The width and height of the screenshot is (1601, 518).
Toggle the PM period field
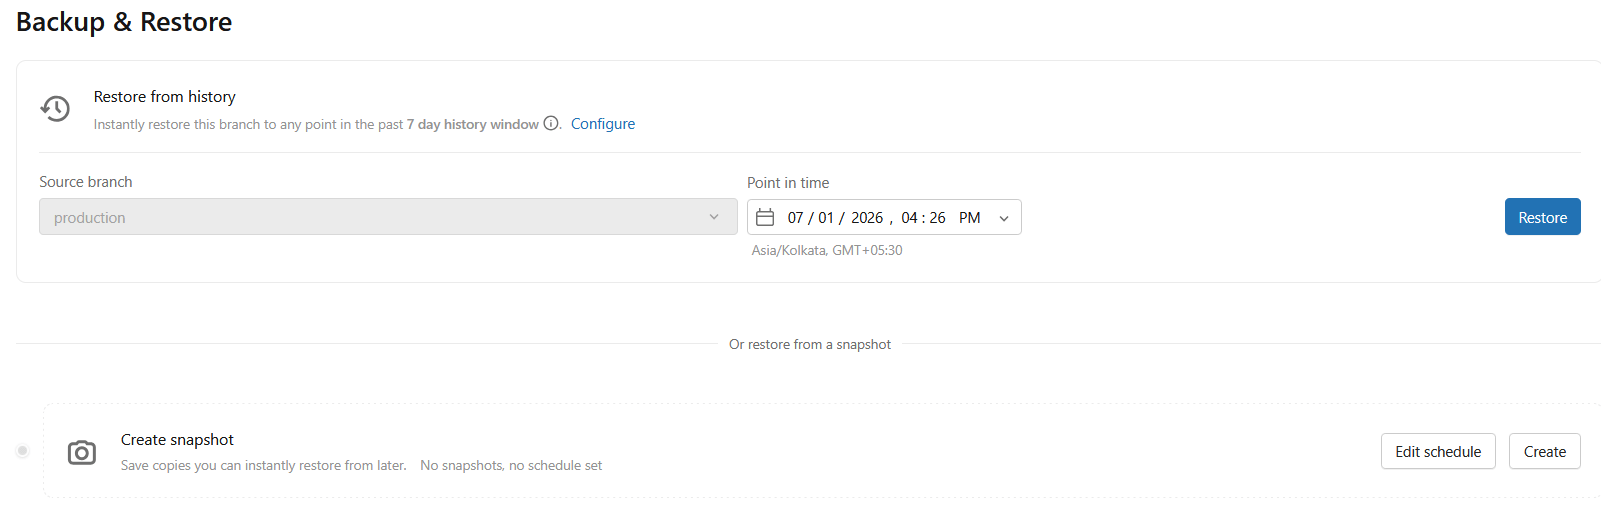(x=969, y=218)
